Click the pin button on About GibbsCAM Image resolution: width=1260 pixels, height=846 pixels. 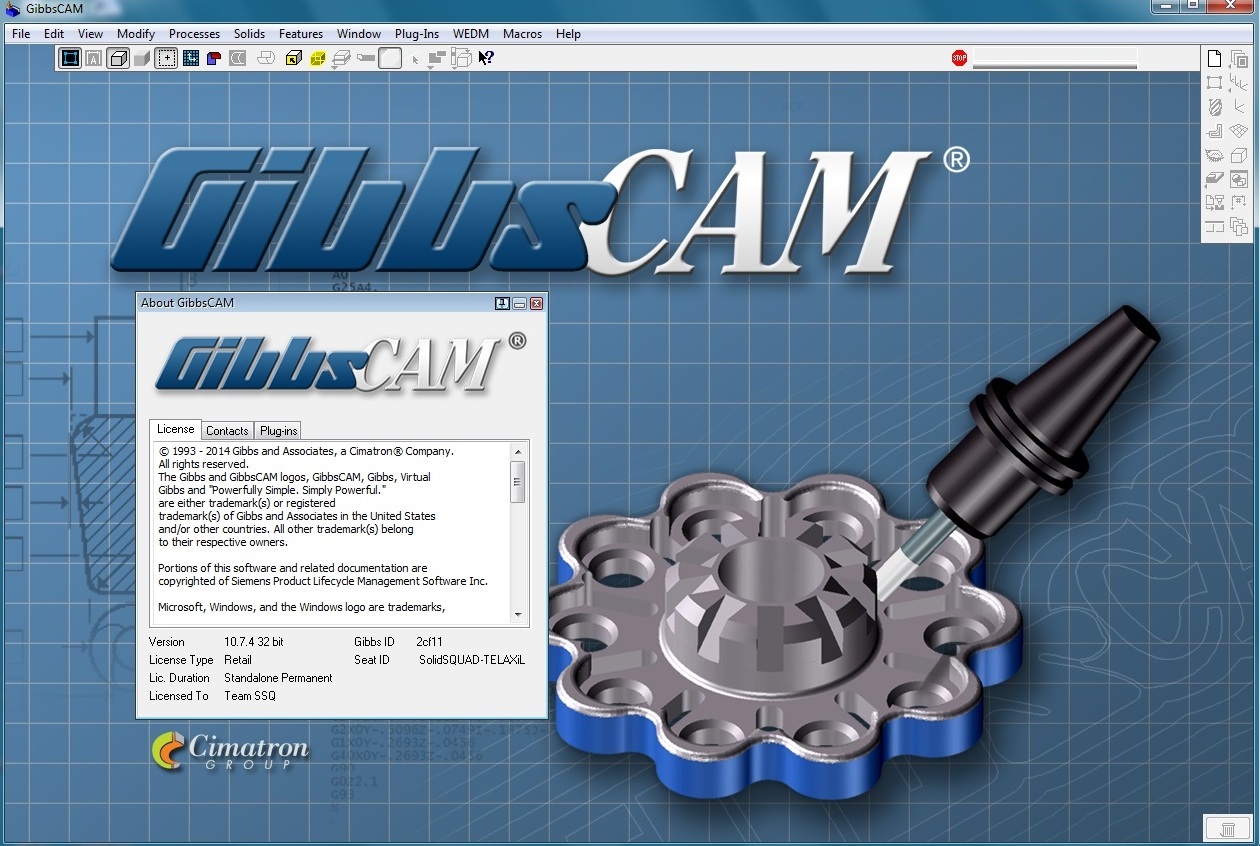(x=502, y=303)
